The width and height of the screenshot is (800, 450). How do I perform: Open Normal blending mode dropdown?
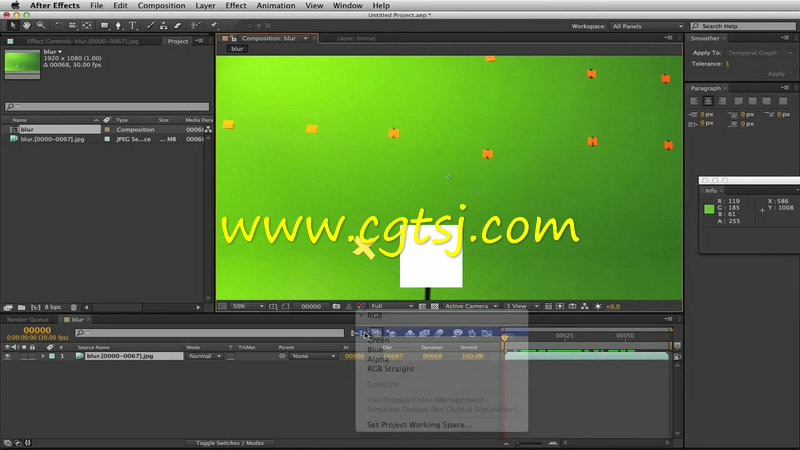205,356
